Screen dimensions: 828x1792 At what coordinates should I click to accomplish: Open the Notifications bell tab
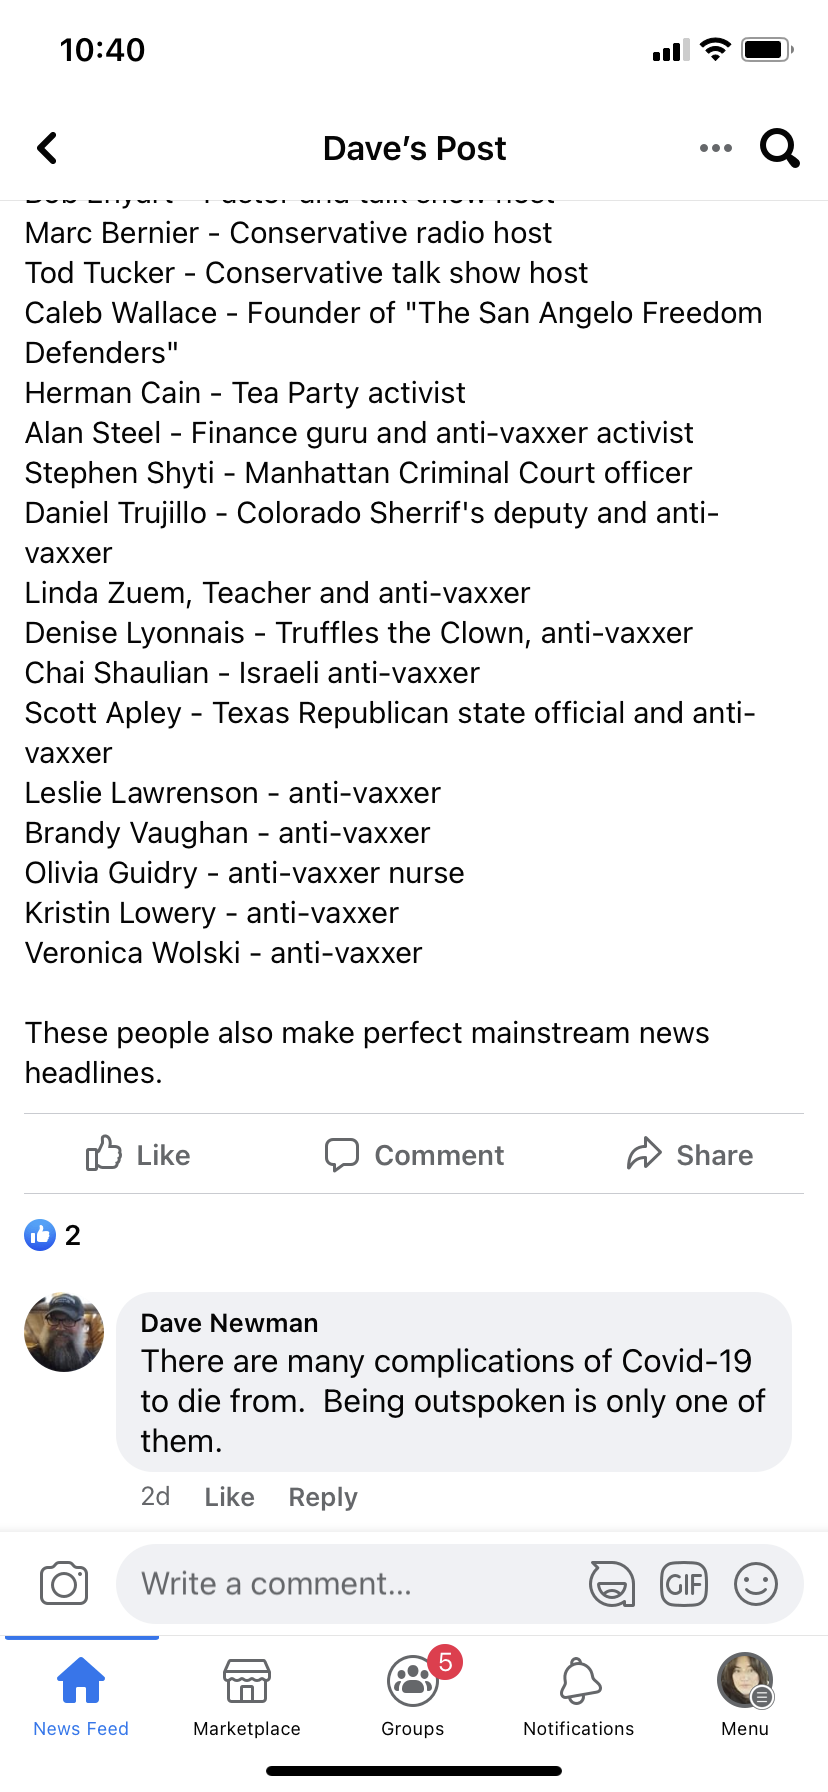click(579, 1695)
